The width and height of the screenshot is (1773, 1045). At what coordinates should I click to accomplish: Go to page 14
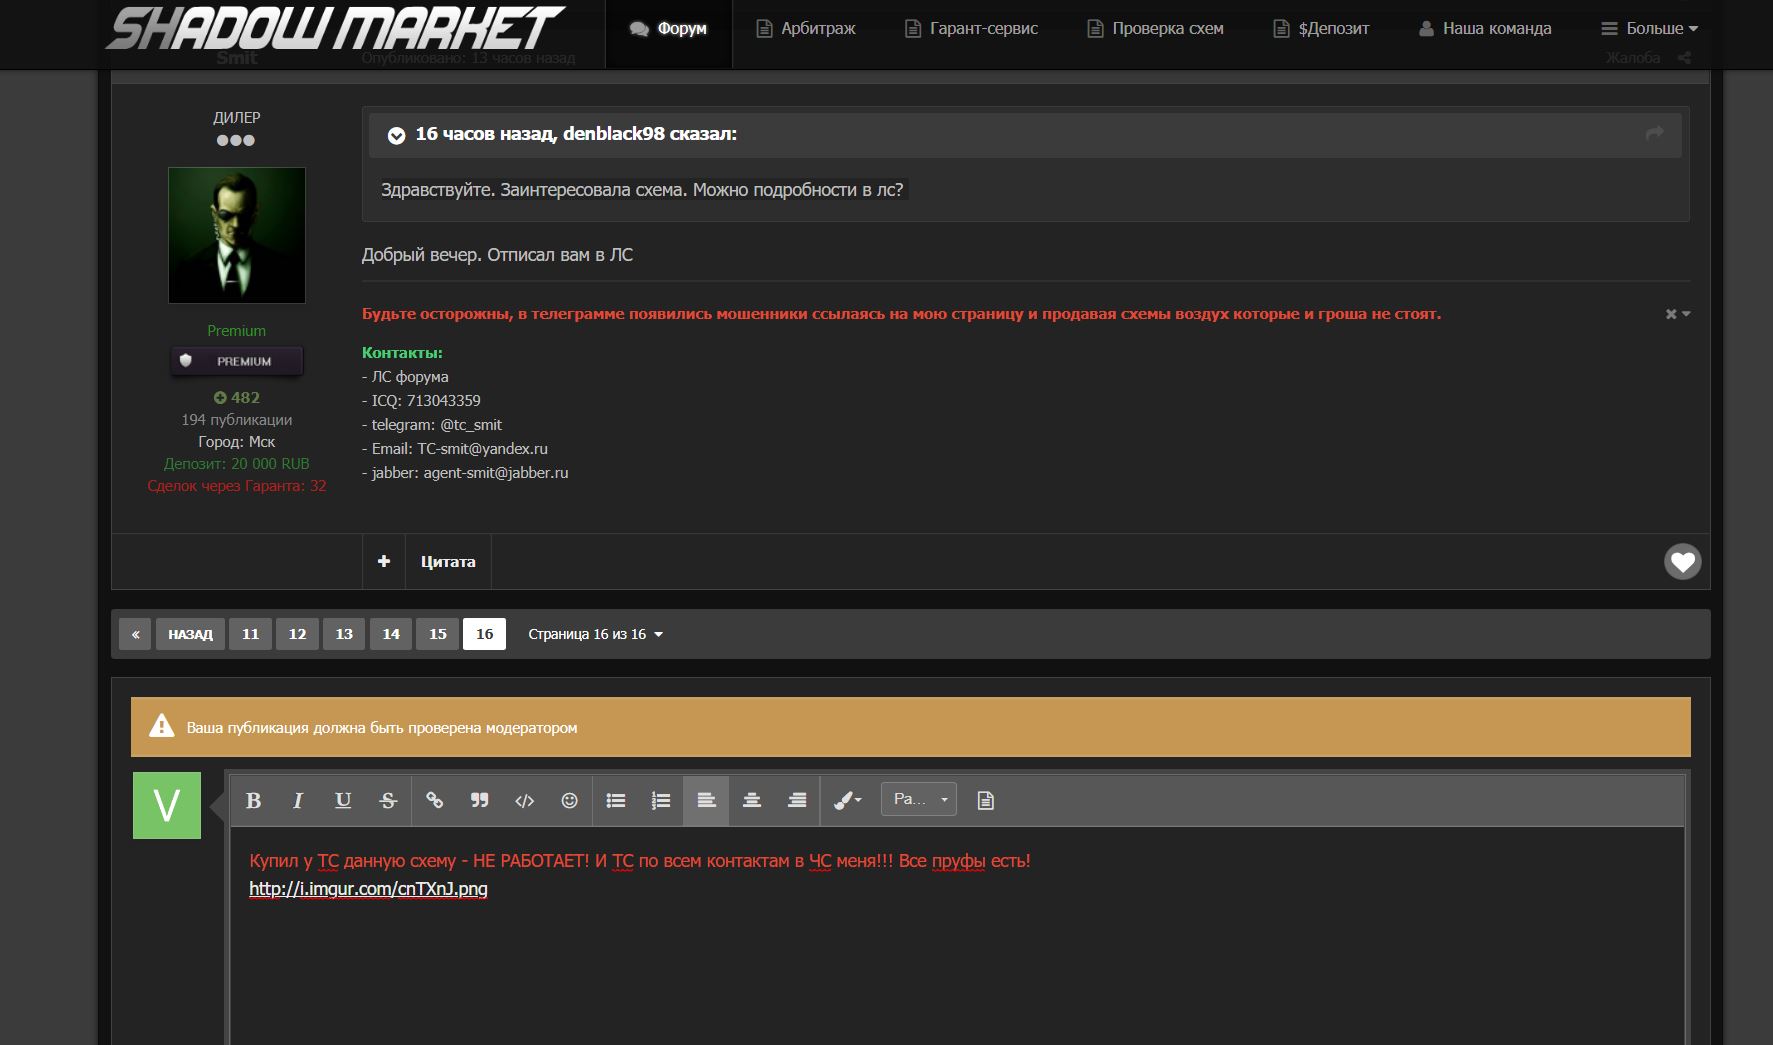coord(391,634)
